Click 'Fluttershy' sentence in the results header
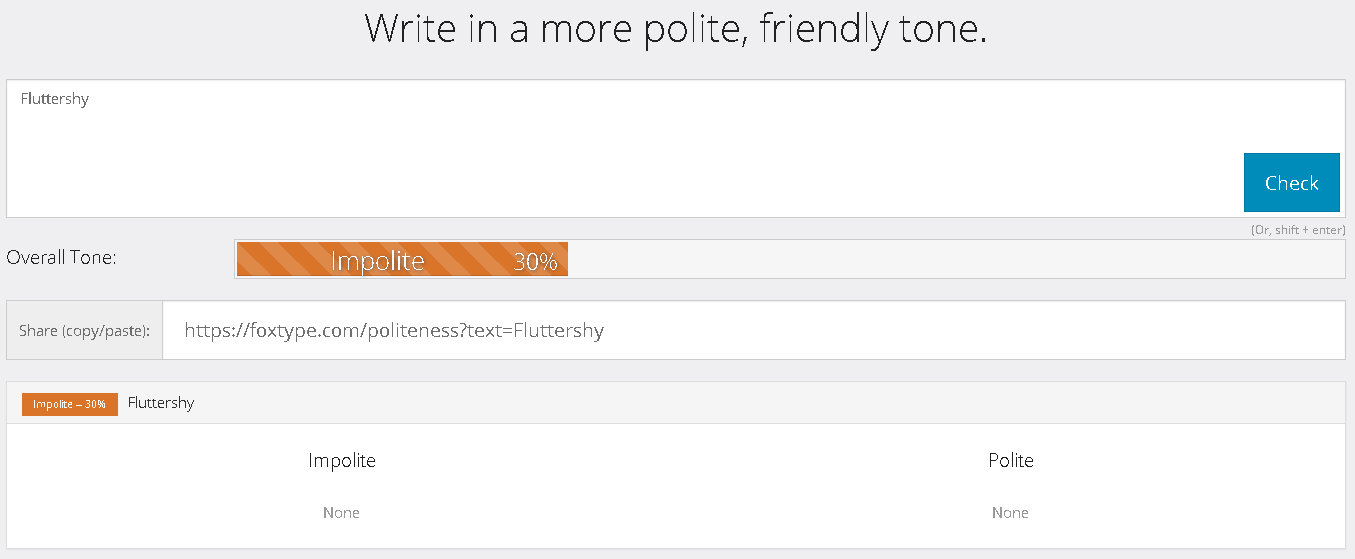The width and height of the screenshot is (1355, 559). pos(161,403)
